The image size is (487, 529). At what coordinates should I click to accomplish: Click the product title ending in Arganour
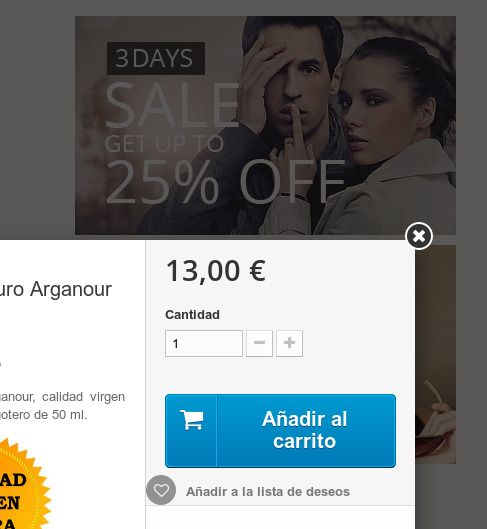(56, 289)
